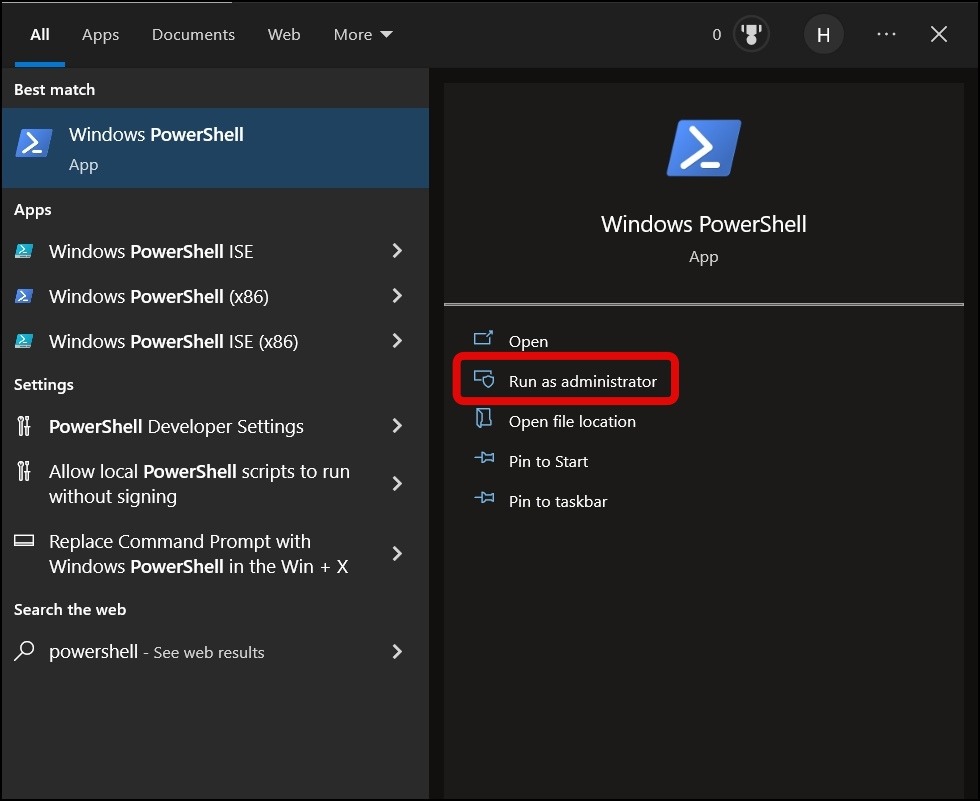Expand the powershell web results arrow
980x801 pixels.
pos(397,652)
